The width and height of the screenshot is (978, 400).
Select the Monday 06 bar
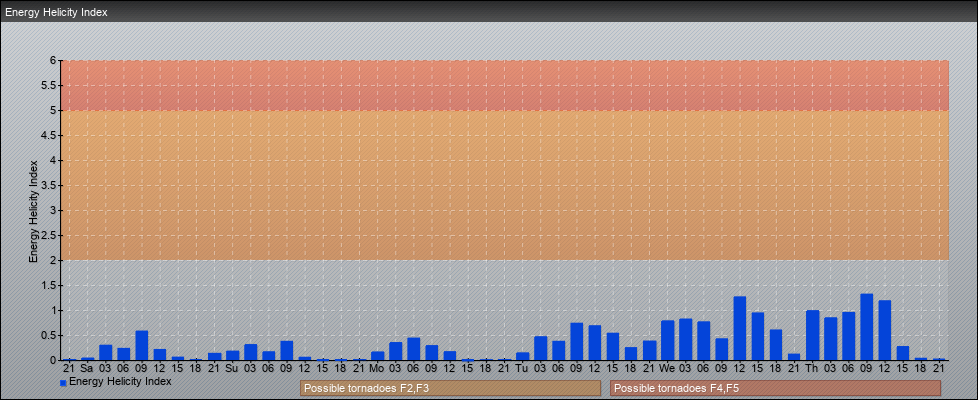click(x=414, y=349)
